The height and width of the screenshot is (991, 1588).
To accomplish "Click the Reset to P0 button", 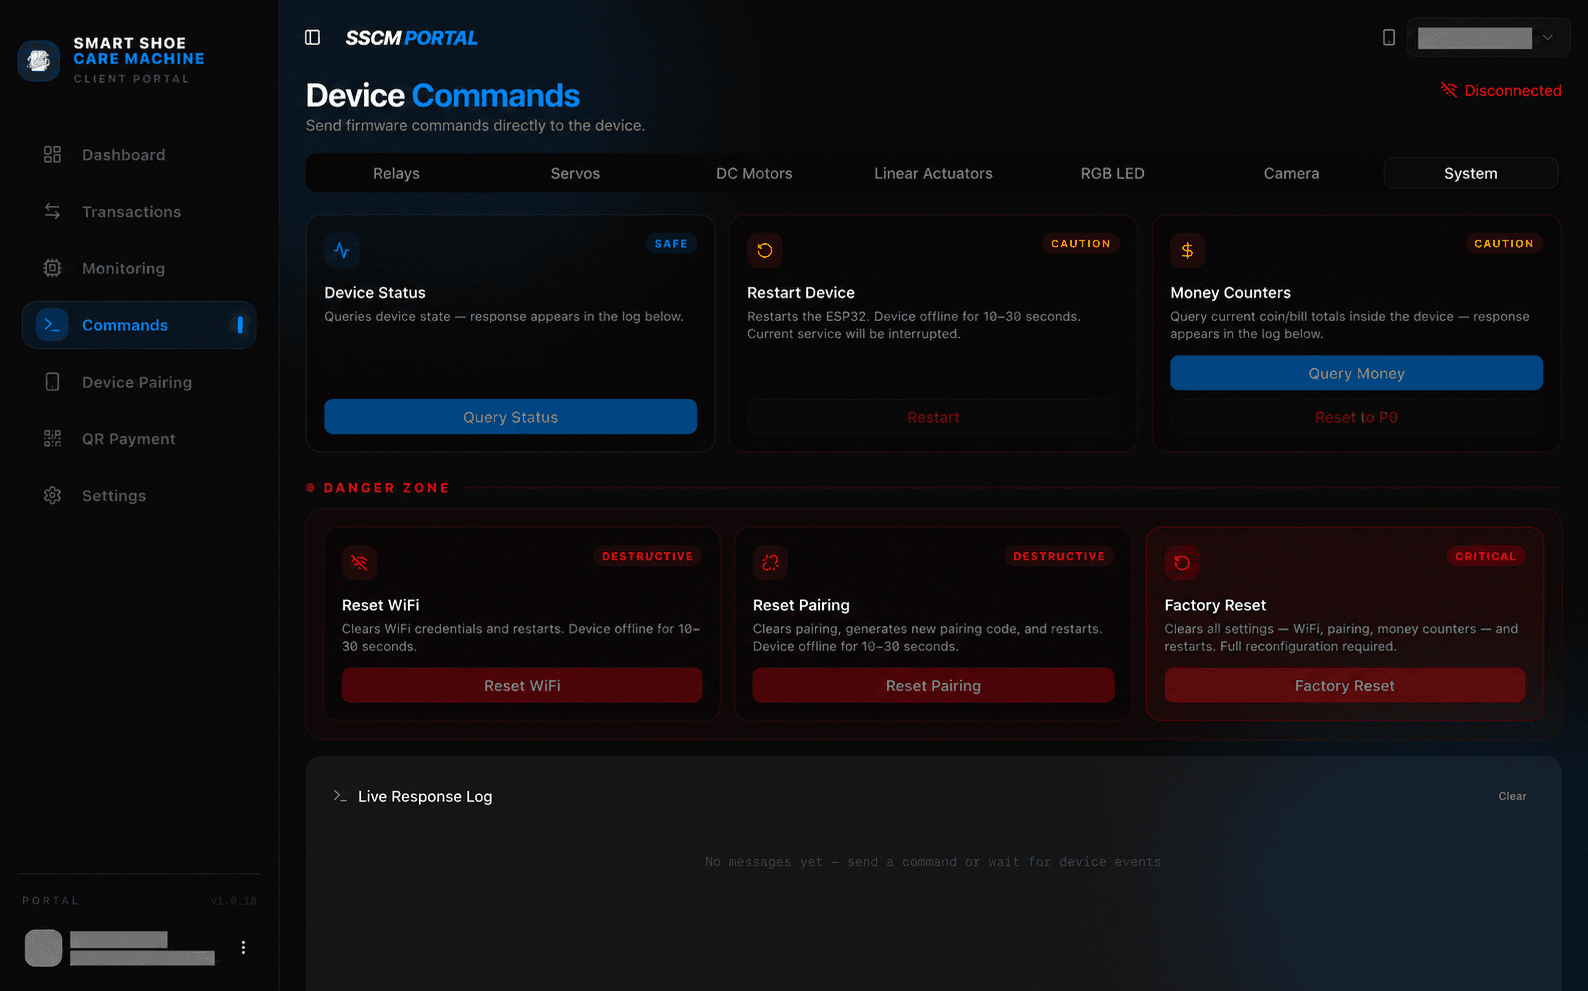I will pos(1356,417).
